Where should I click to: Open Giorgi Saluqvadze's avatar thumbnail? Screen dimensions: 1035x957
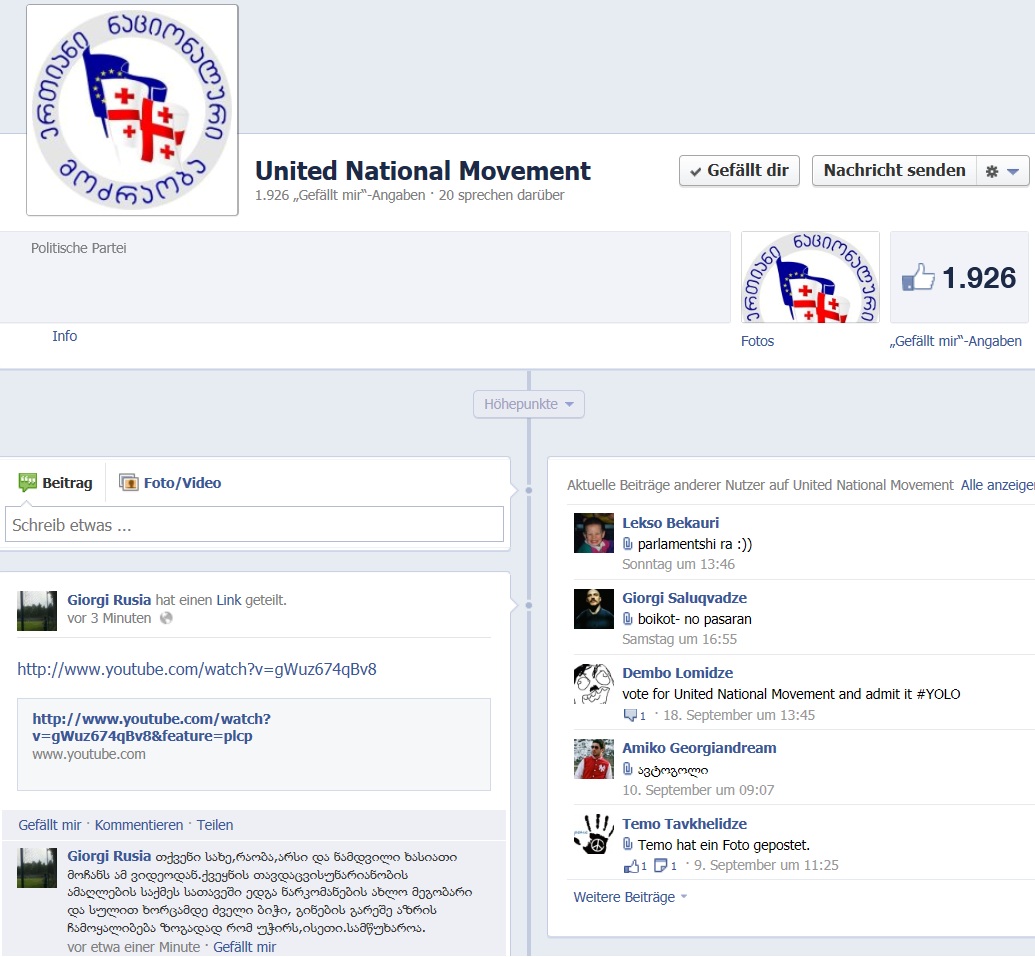point(593,609)
